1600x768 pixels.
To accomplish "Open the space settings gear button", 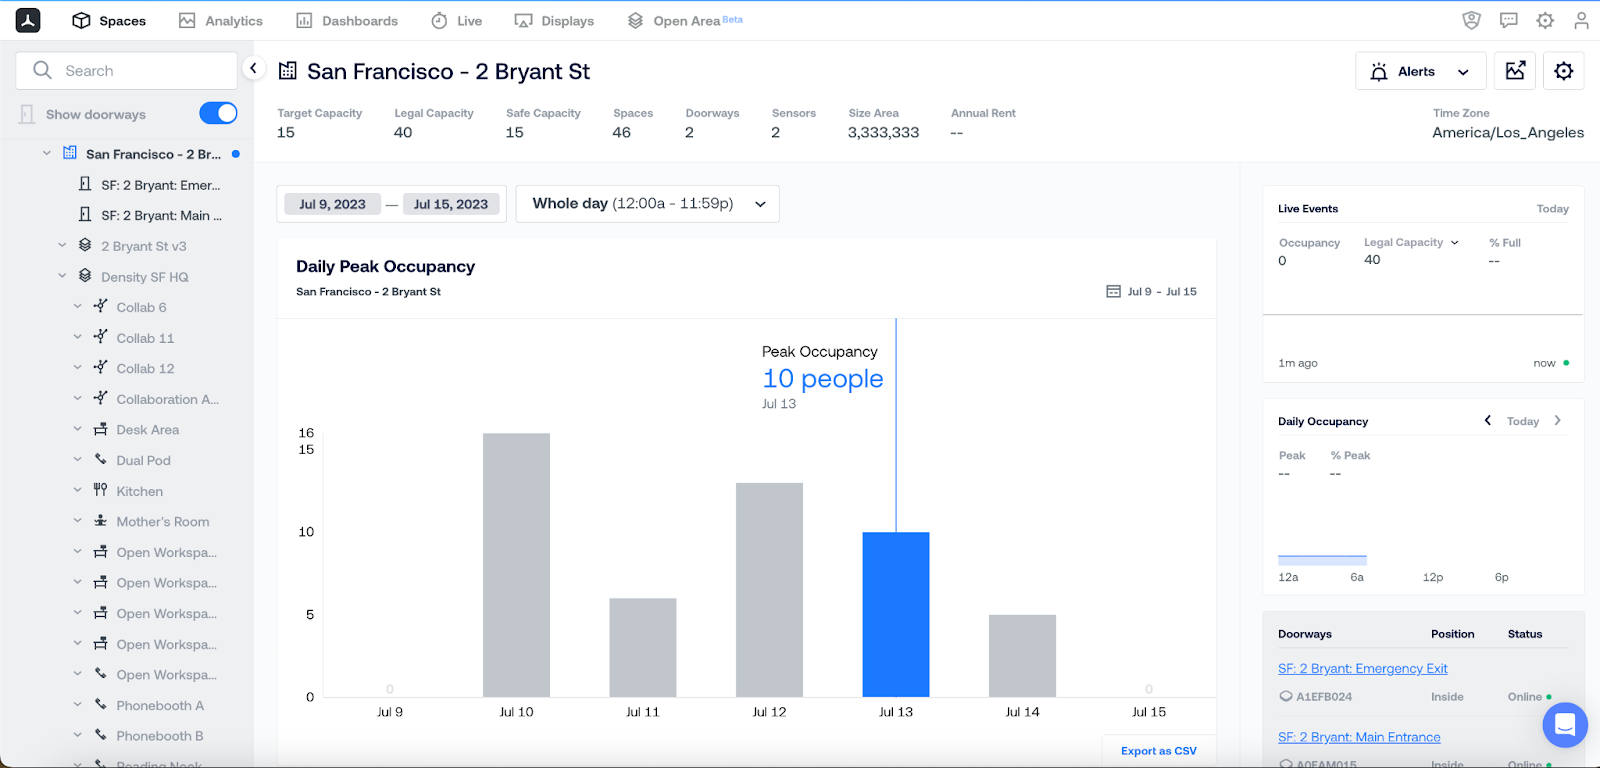I will coord(1564,71).
